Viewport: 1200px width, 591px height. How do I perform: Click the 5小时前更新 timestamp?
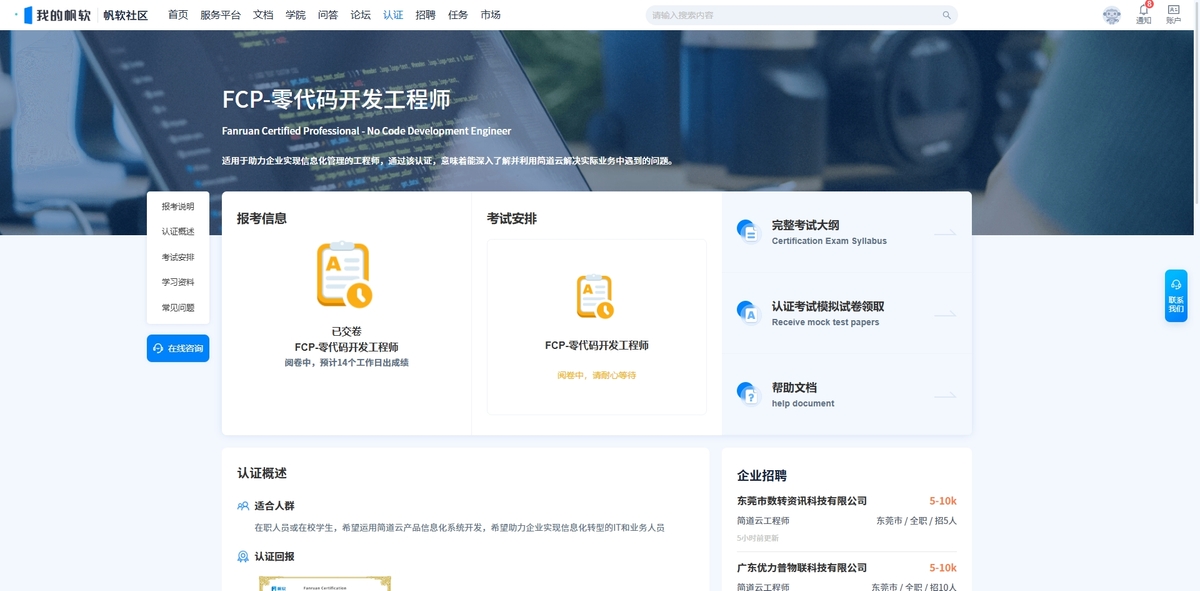[x=758, y=538]
